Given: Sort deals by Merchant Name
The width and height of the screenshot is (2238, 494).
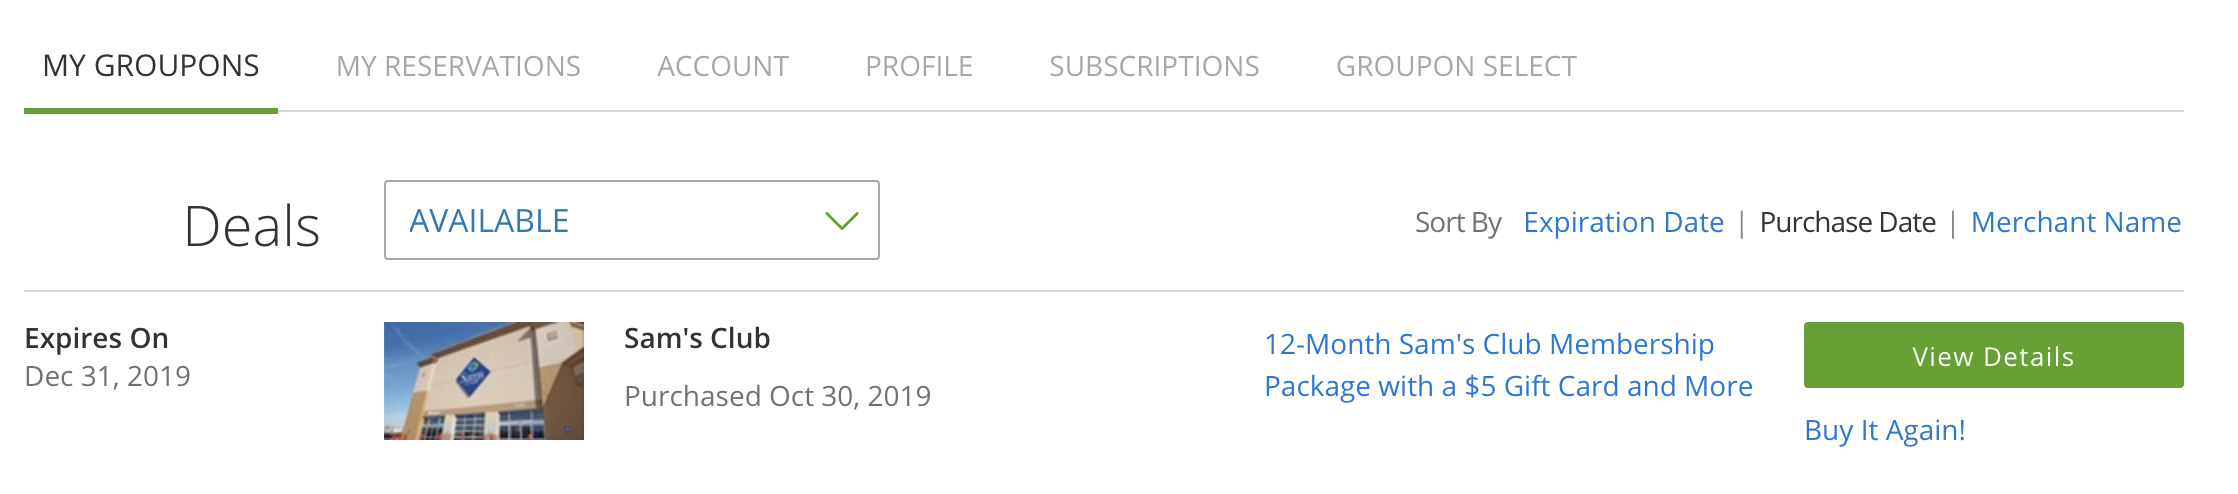Looking at the screenshot, I should [x=2075, y=222].
